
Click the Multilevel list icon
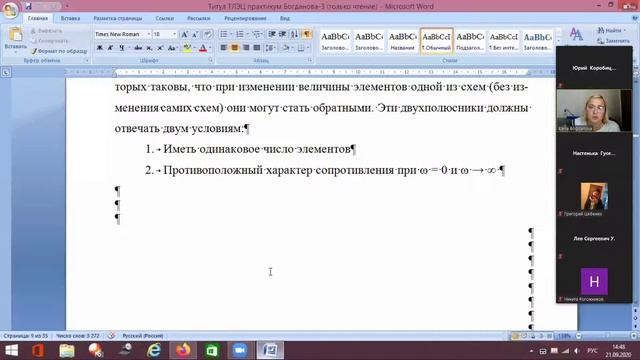pos(256,34)
